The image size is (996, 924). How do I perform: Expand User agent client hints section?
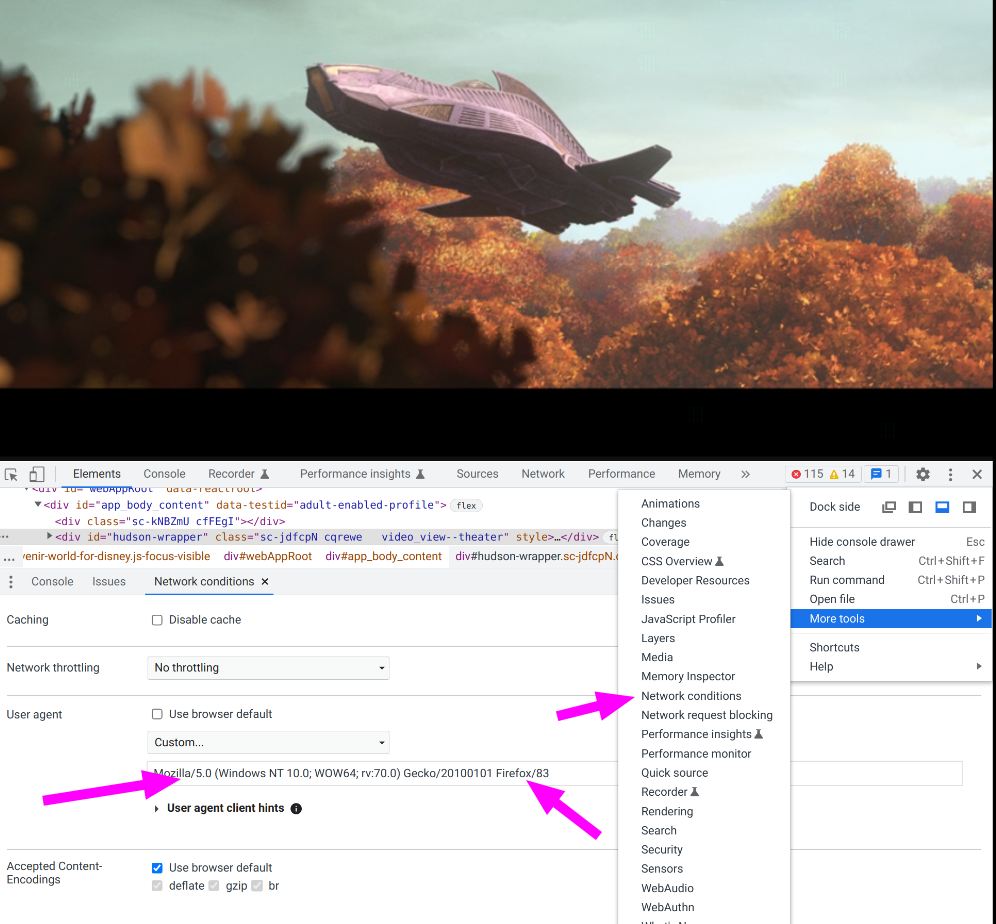[x=156, y=808]
